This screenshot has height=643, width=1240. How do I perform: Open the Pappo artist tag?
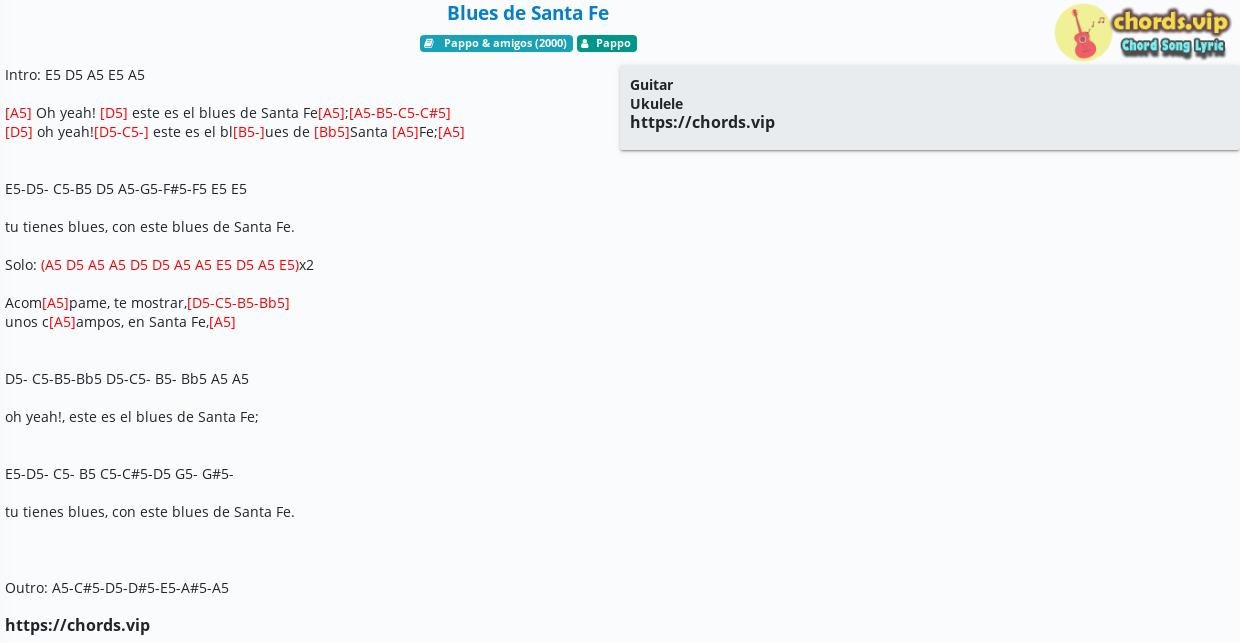(607, 44)
